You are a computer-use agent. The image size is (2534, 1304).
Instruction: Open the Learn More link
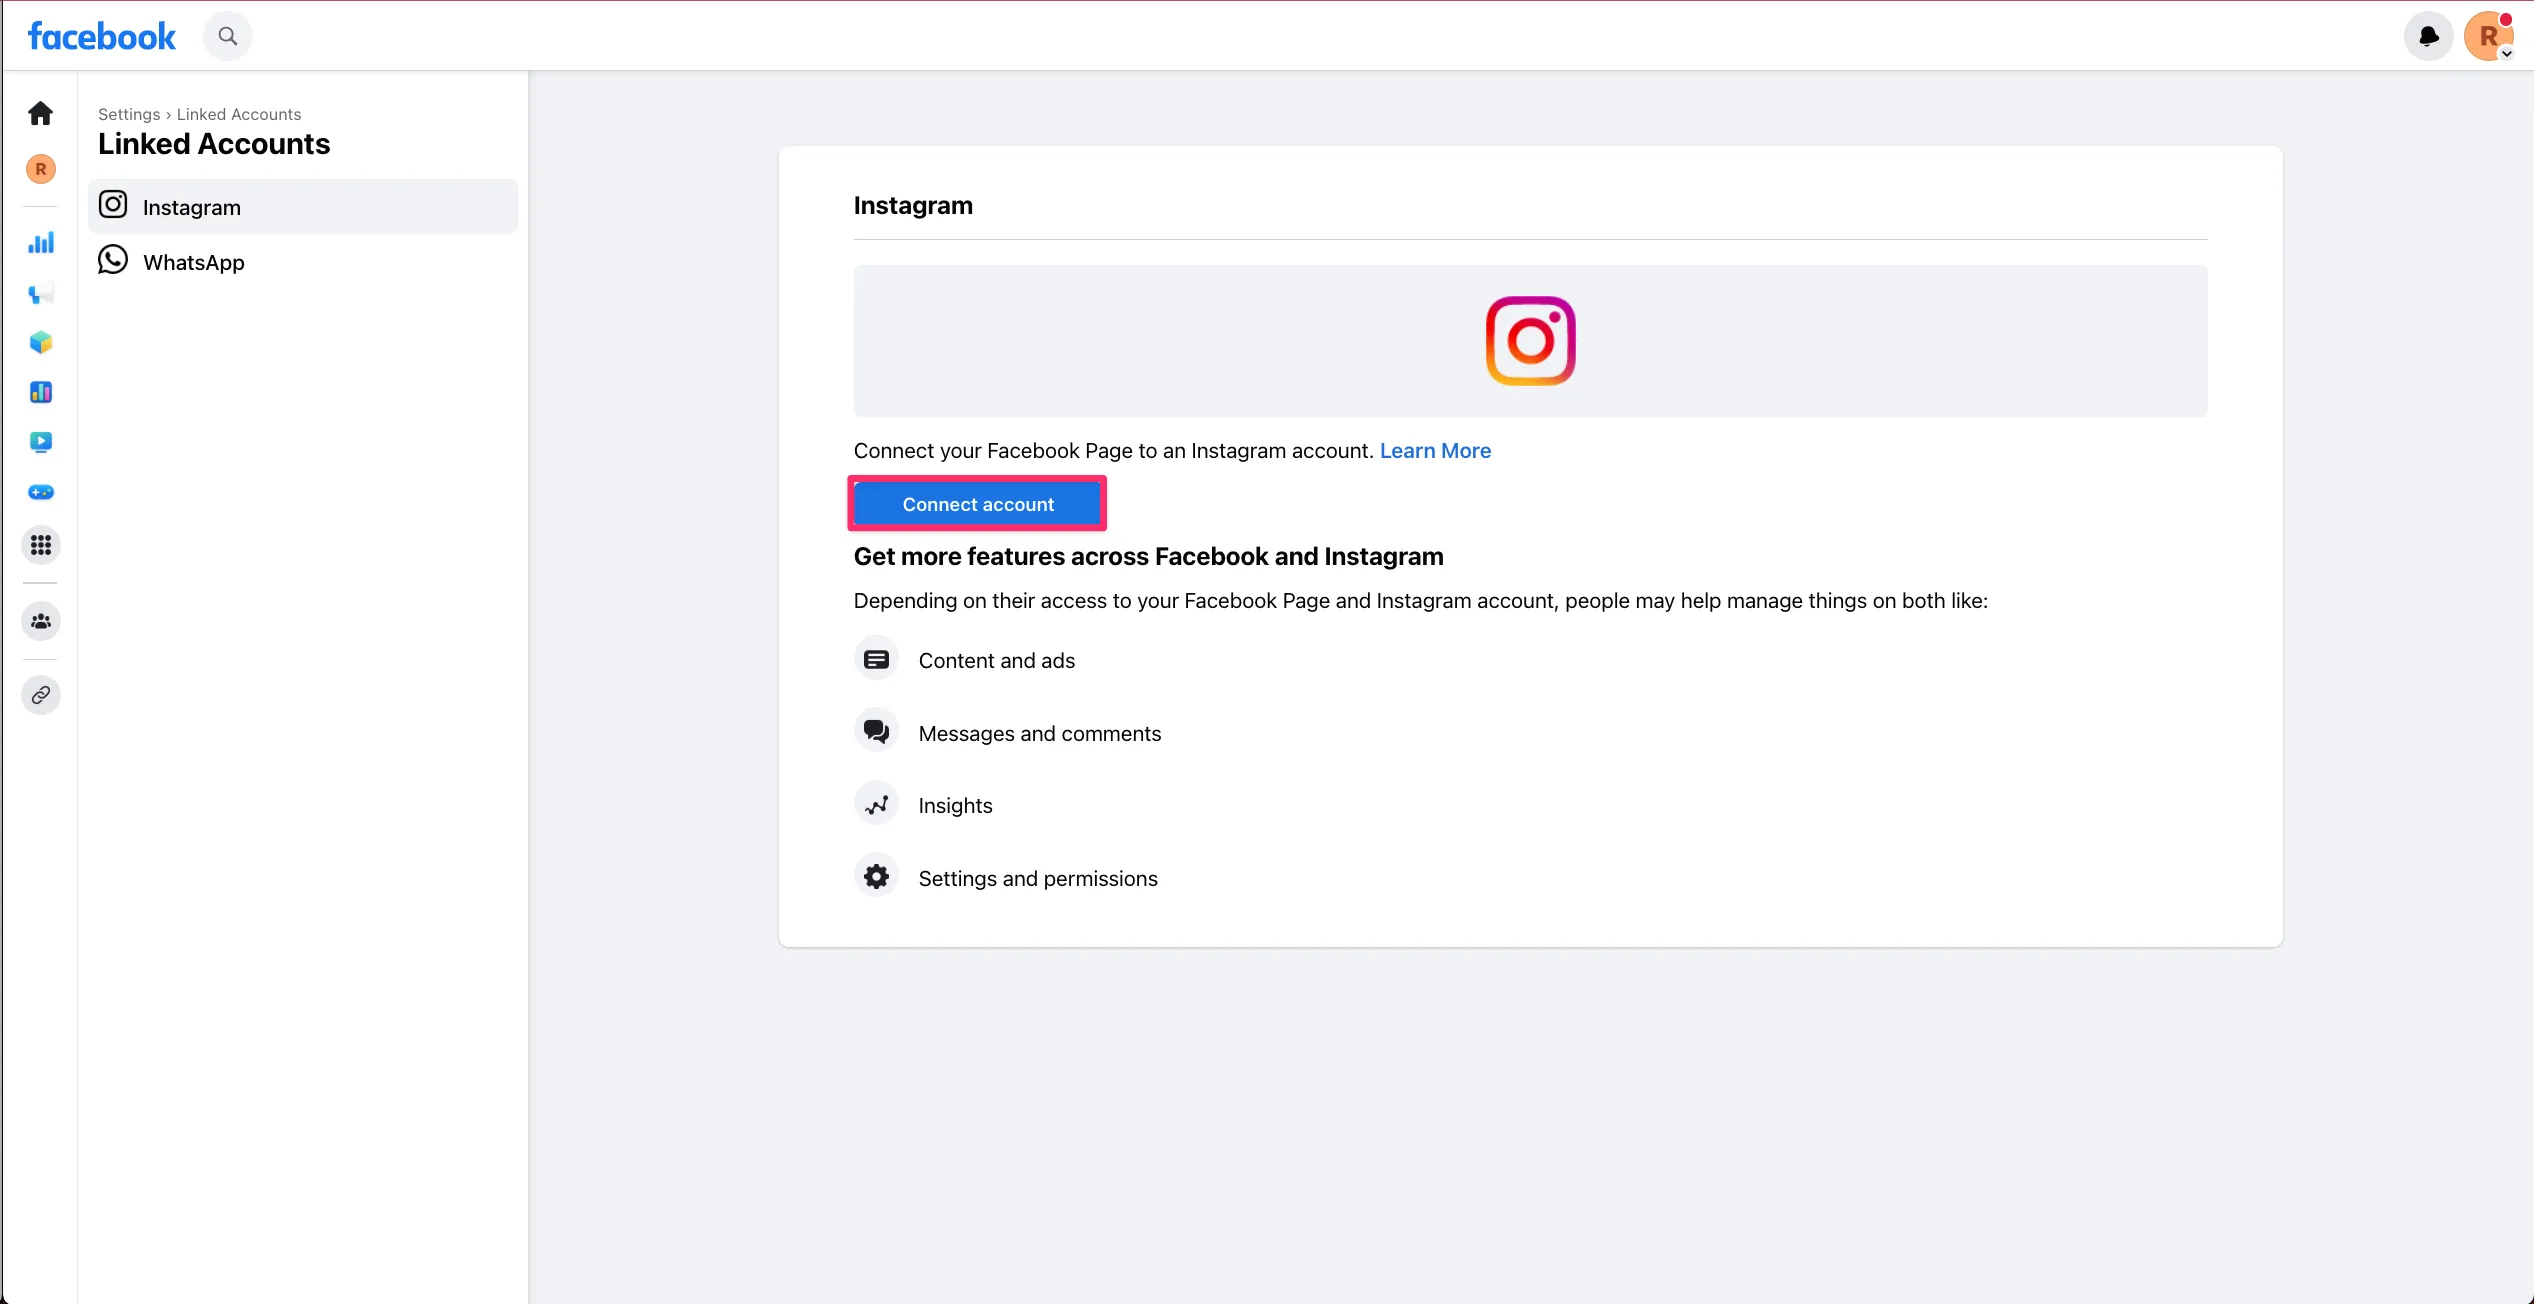pos(1435,451)
